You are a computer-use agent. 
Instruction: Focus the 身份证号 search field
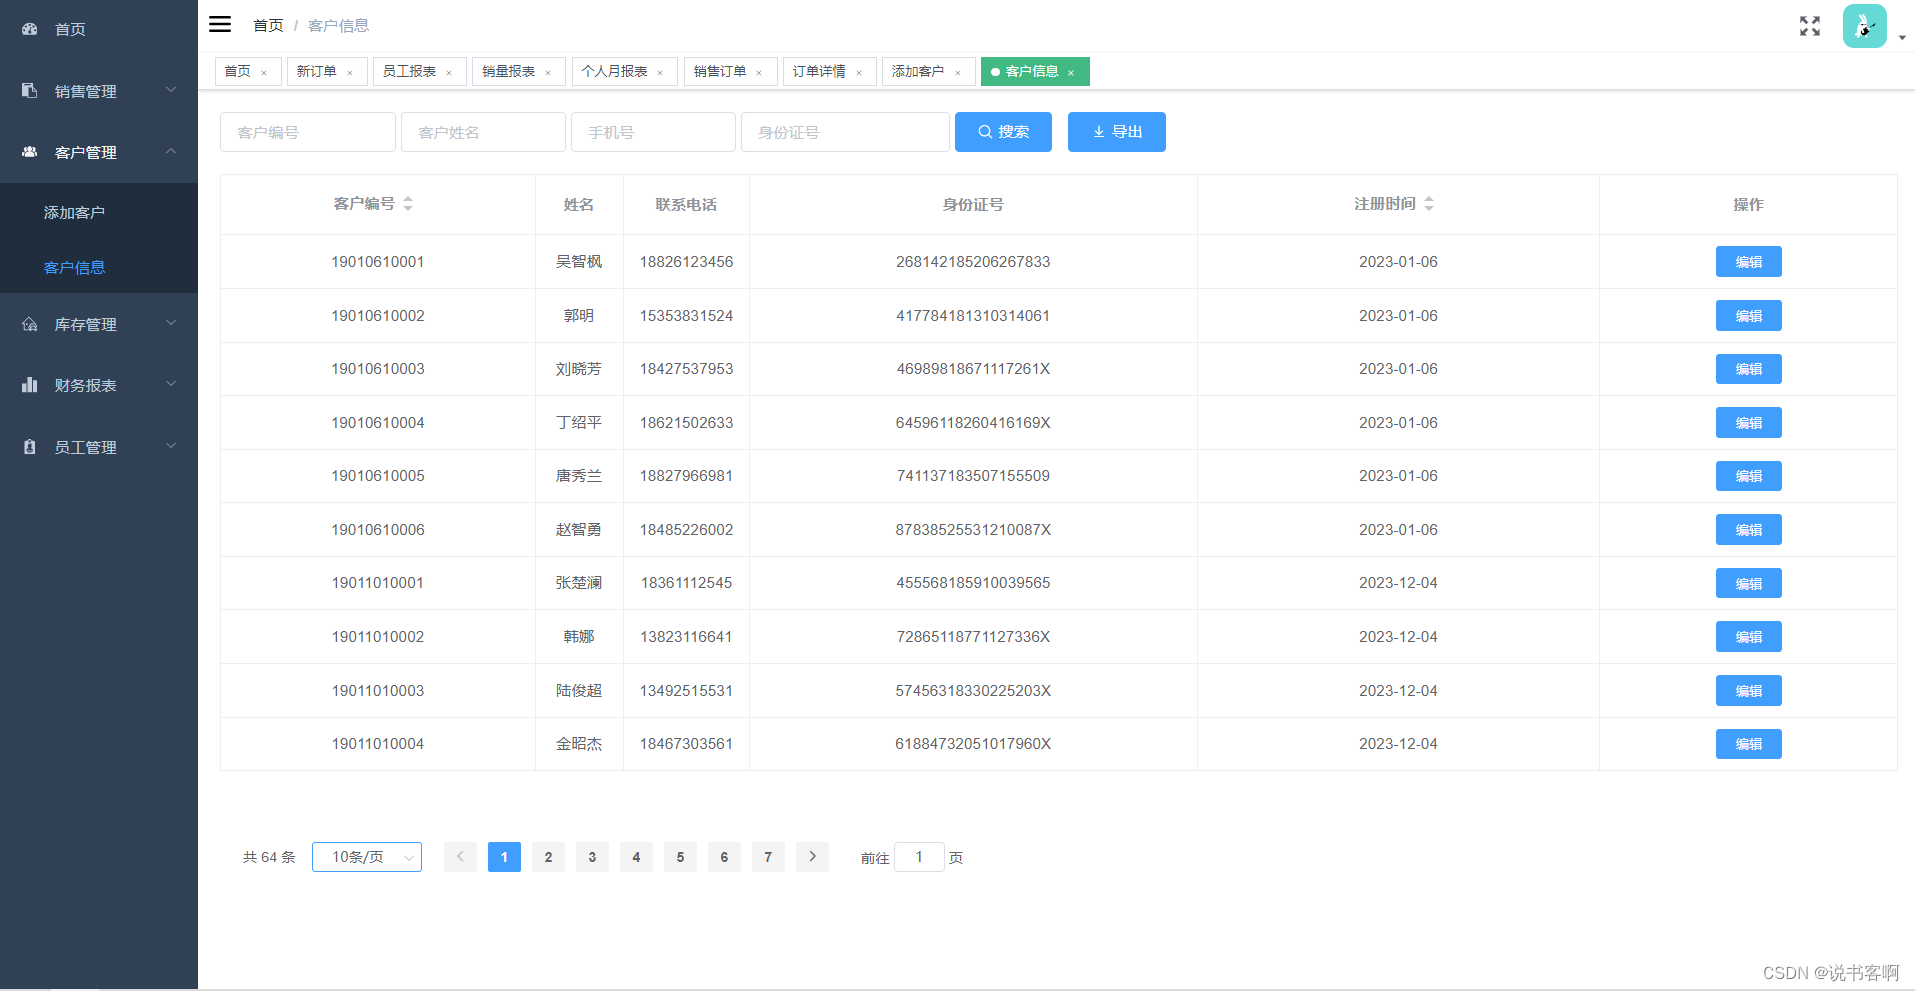click(845, 132)
